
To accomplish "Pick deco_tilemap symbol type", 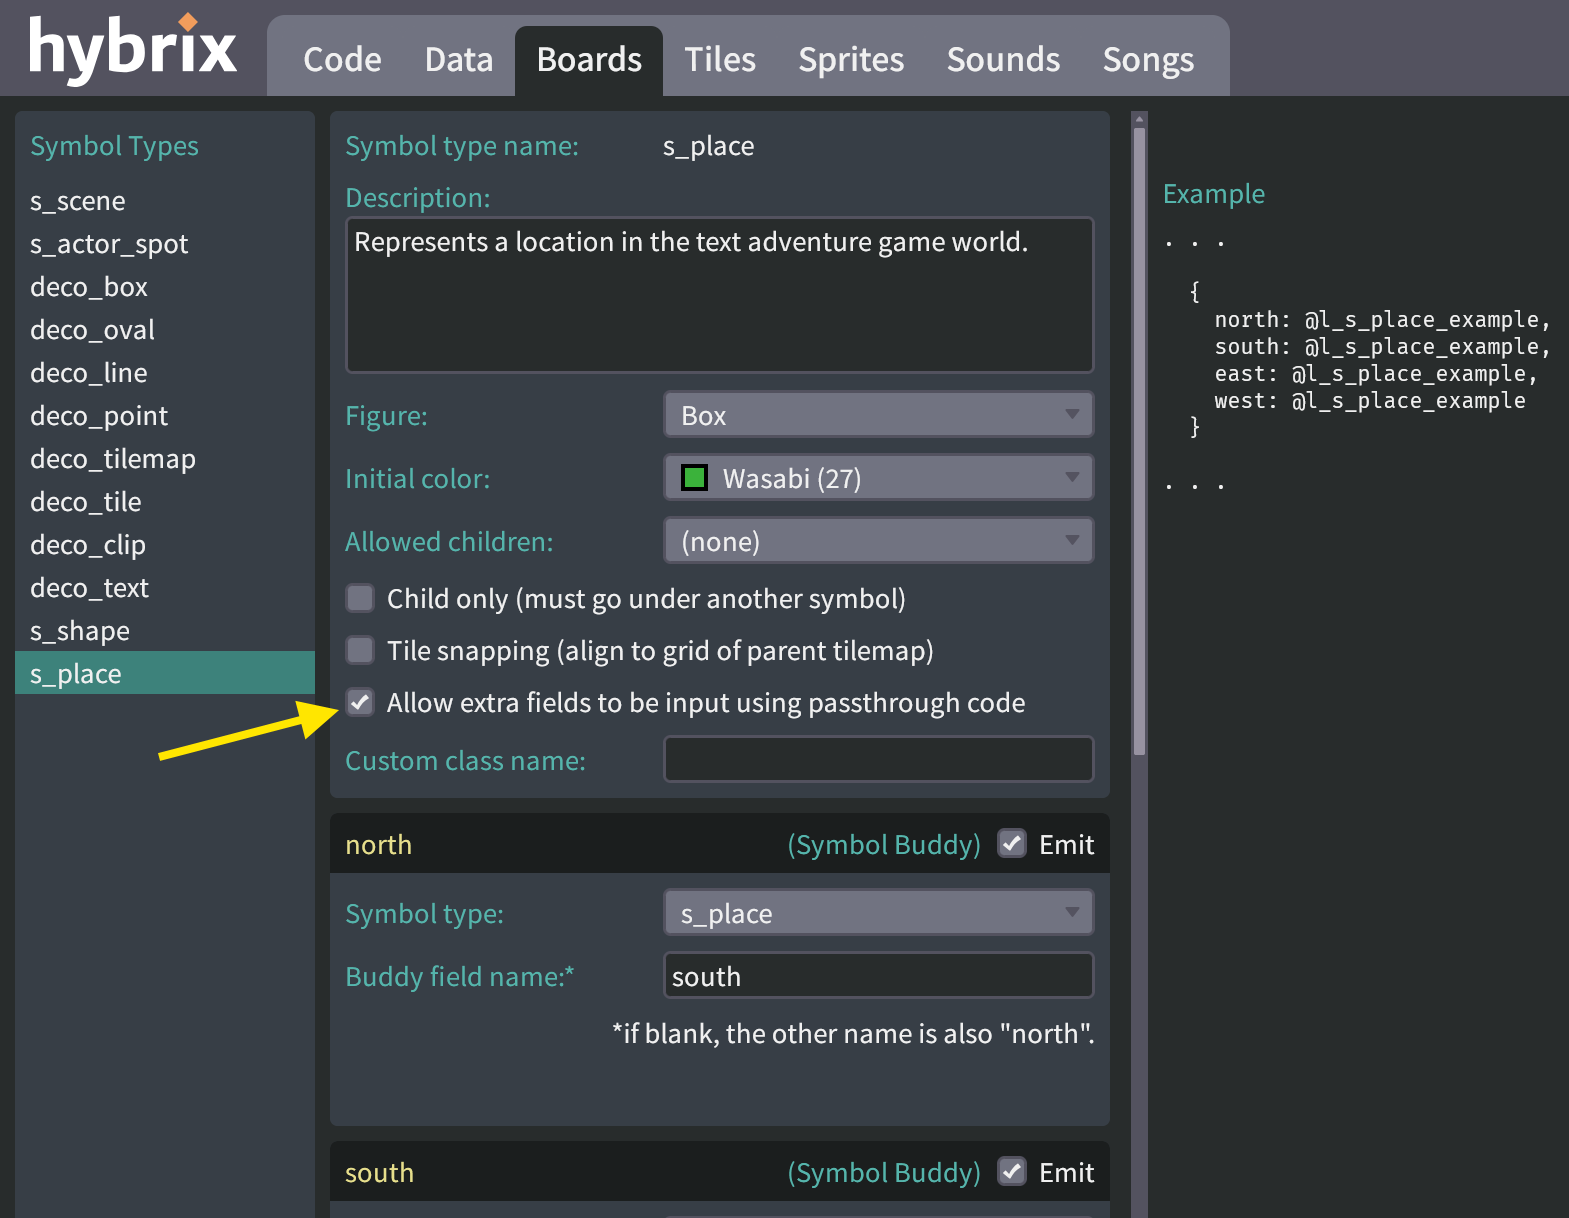I will [x=165, y=459].
